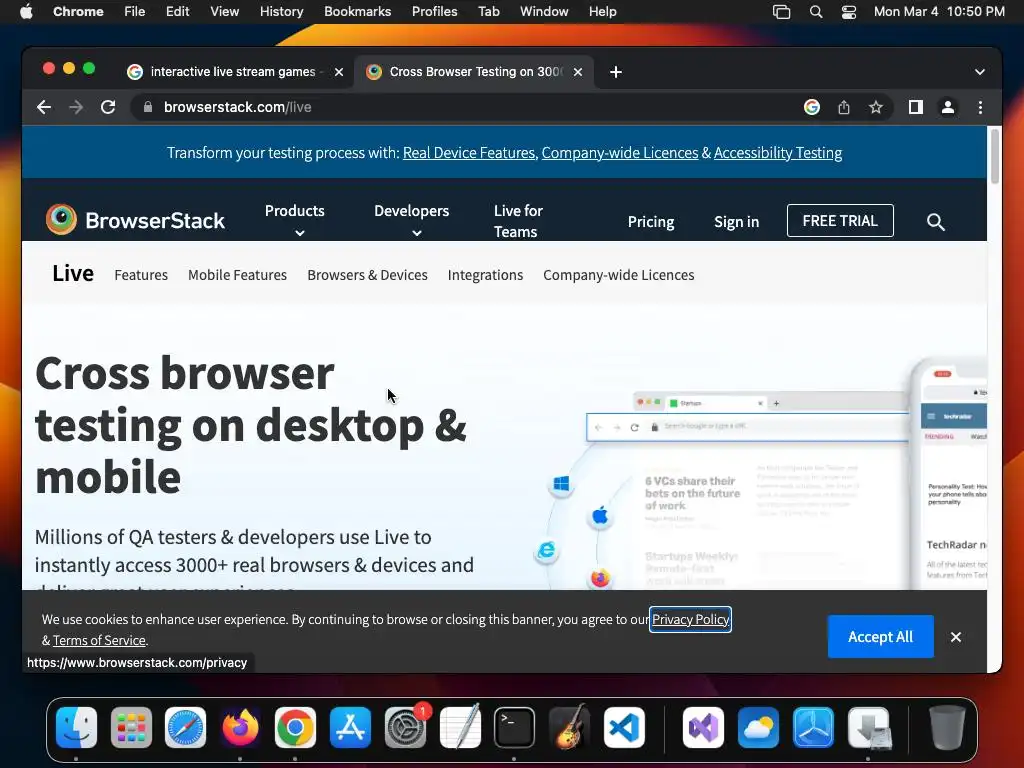The height and width of the screenshot is (768, 1024).
Task: Reload the BrowserStack page
Action: (108, 107)
